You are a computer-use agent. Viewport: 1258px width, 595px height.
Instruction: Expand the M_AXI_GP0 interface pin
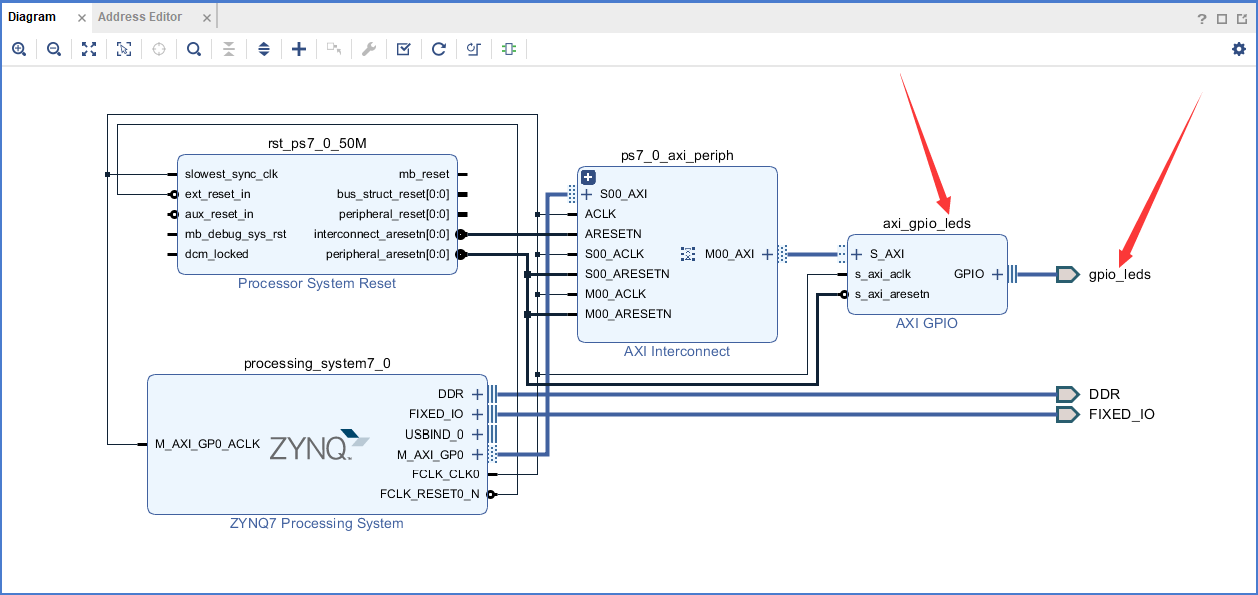[x=477, y=454]
